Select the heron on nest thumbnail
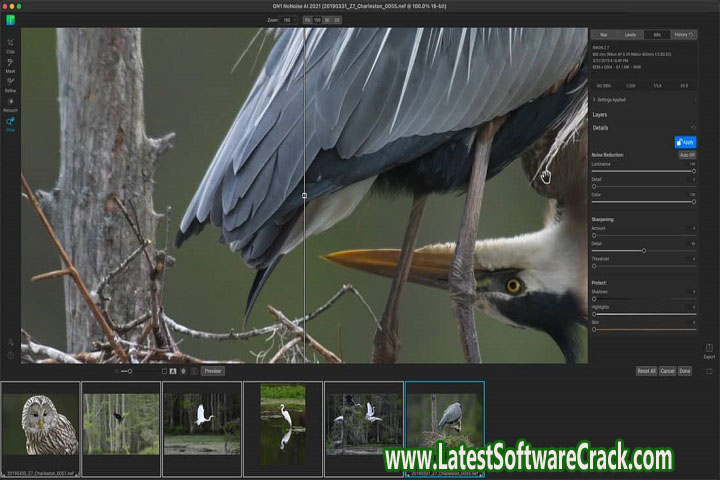Image resolution: width=720 pixels, height=480 pixels. click(x=444, y=429)
